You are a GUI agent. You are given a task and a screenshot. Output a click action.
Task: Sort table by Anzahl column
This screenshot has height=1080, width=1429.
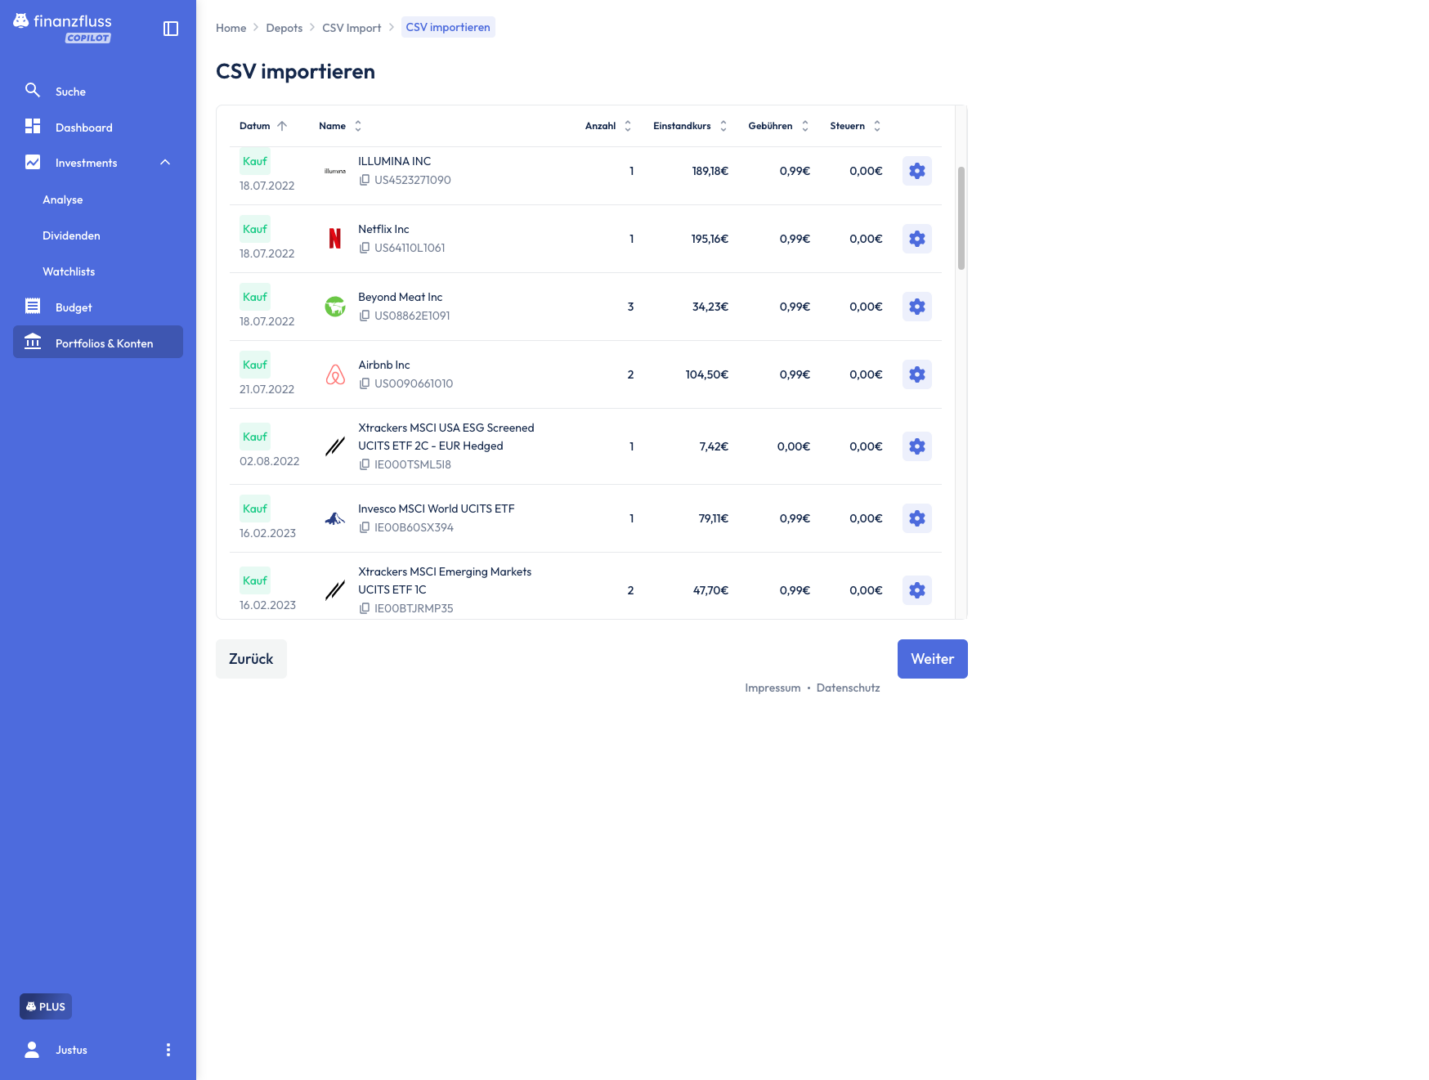[608, 126]
